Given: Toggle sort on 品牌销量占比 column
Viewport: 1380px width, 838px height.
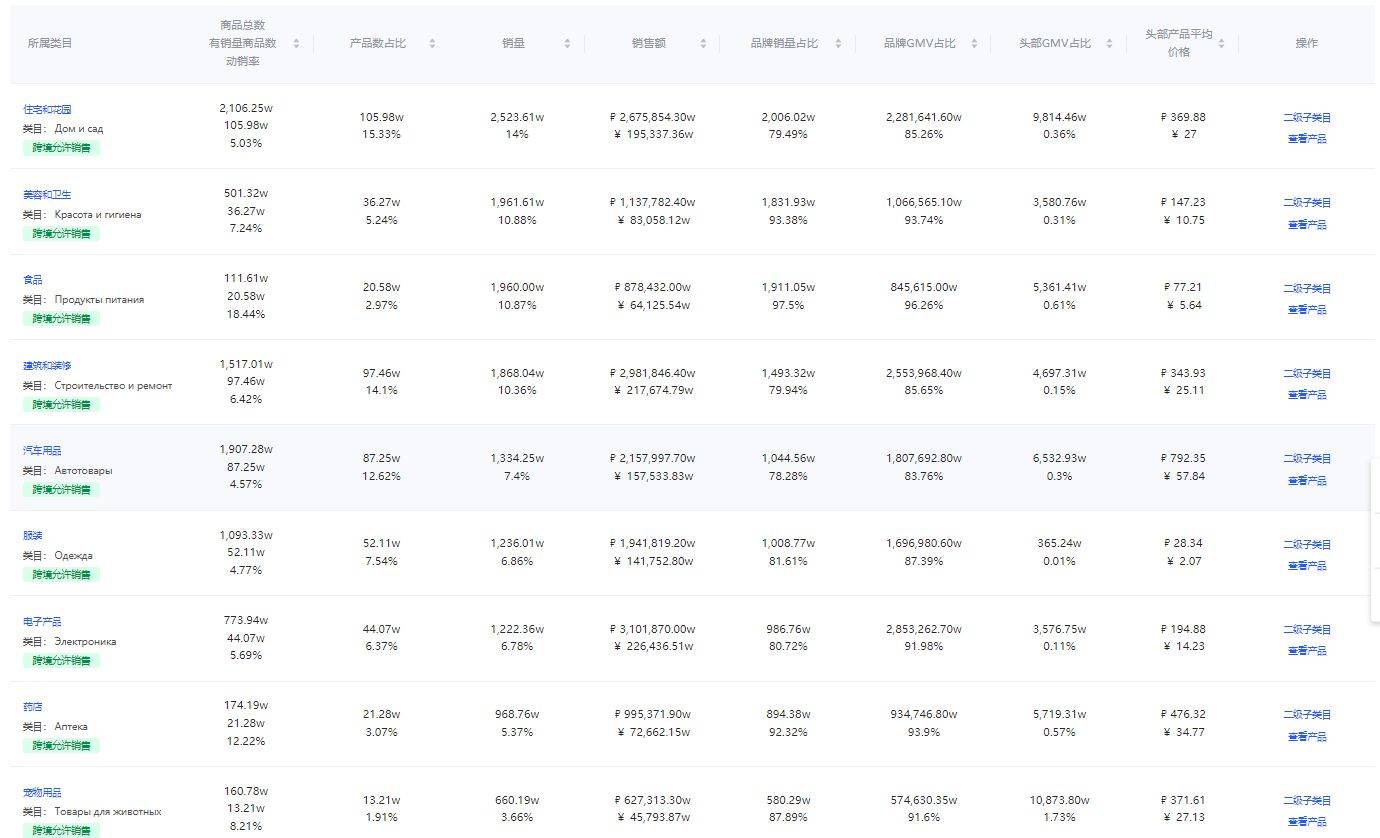Looking at the screenshot, I should (838, 44).
